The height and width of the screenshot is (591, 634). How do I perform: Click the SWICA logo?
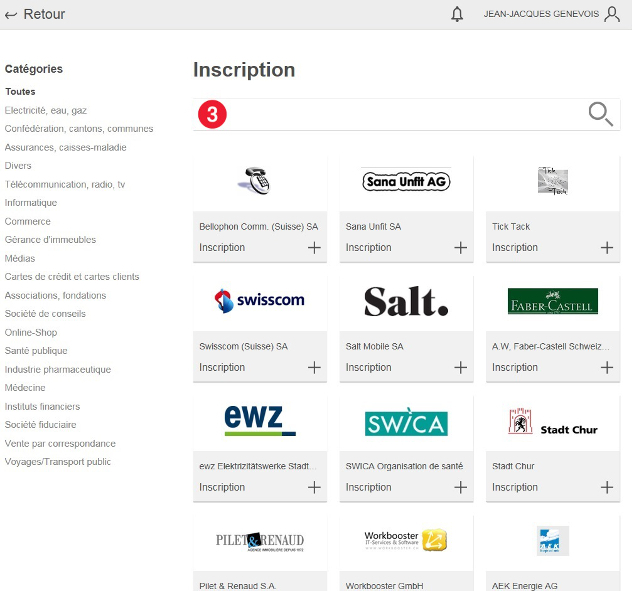[406, 422]
